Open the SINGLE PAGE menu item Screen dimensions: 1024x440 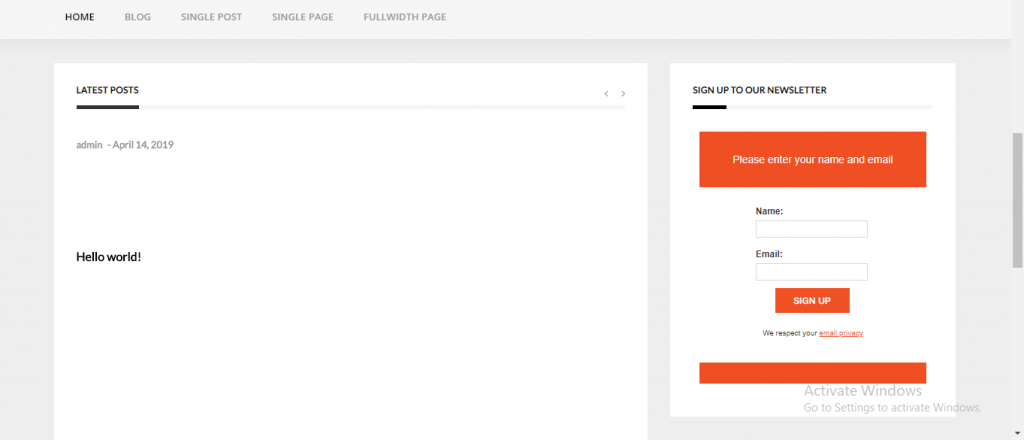pos(303,17)
